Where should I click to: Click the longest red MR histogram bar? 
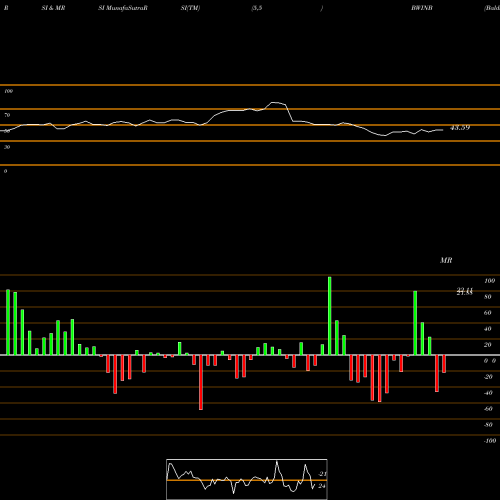click(x=201, y=382)
